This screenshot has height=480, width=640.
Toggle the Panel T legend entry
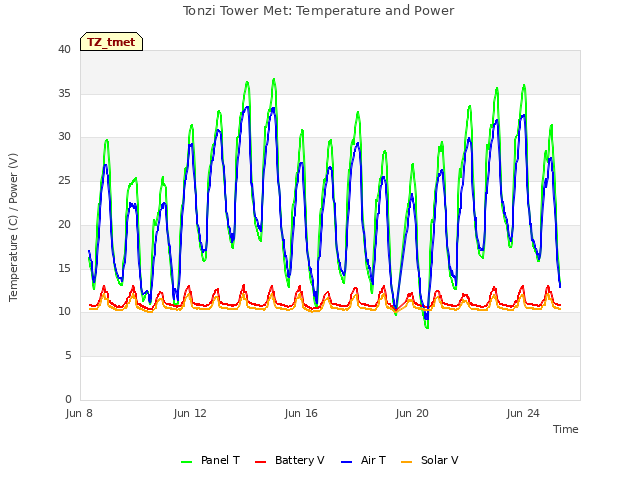tap(210, 460)
